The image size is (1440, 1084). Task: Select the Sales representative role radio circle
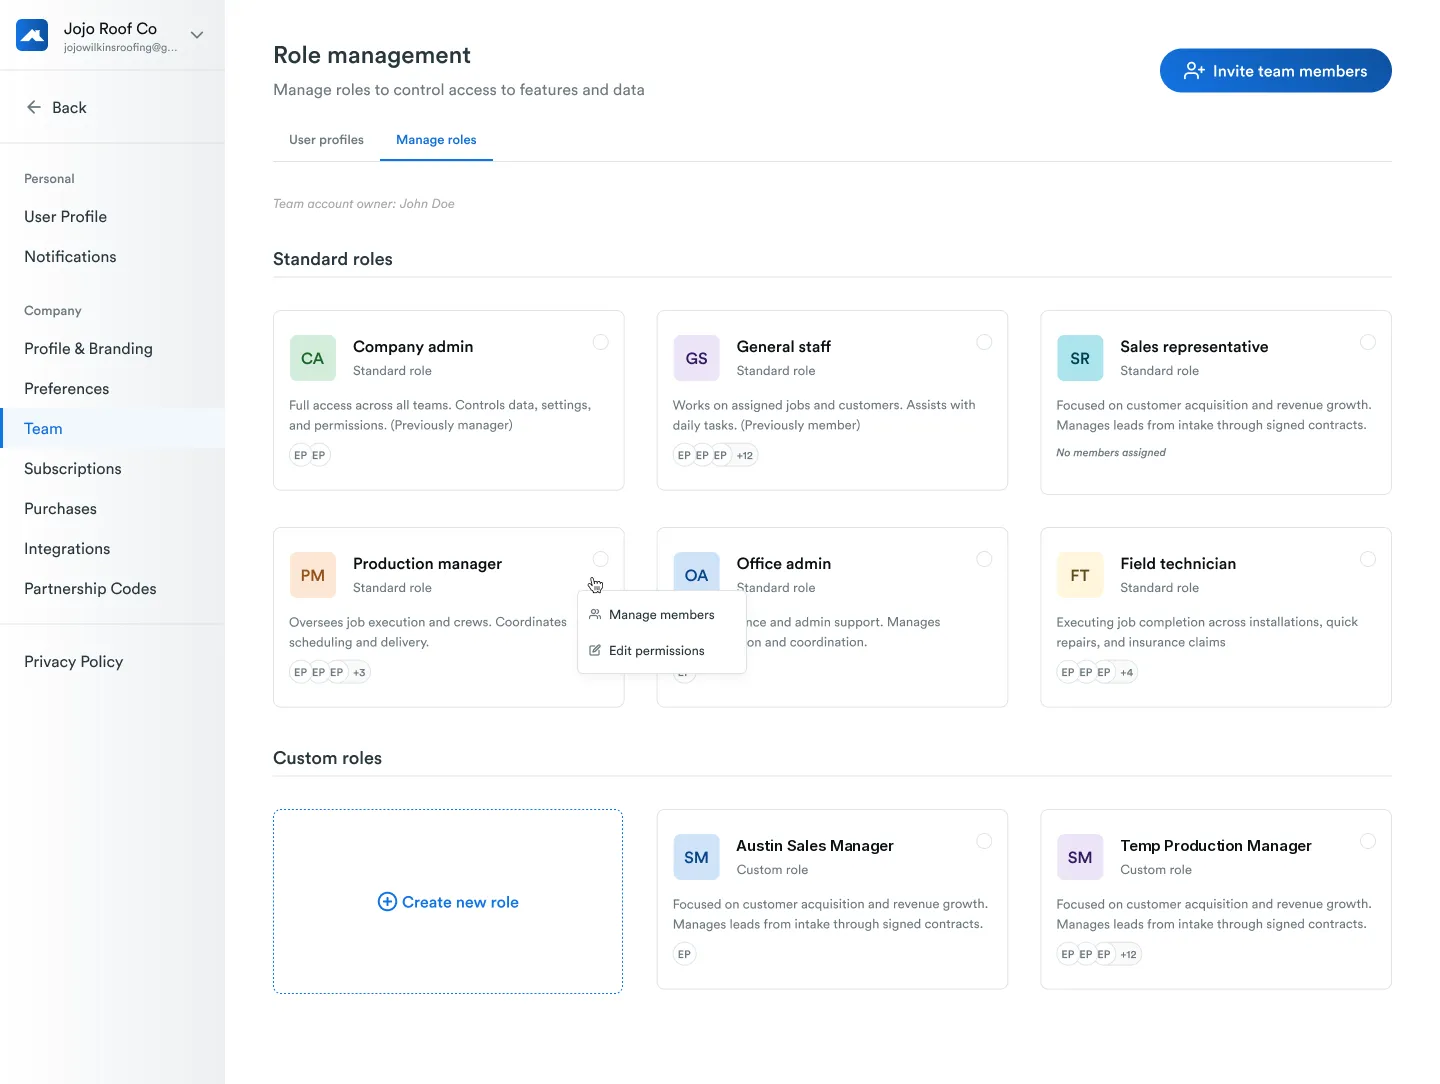[x=1368, y=342]
